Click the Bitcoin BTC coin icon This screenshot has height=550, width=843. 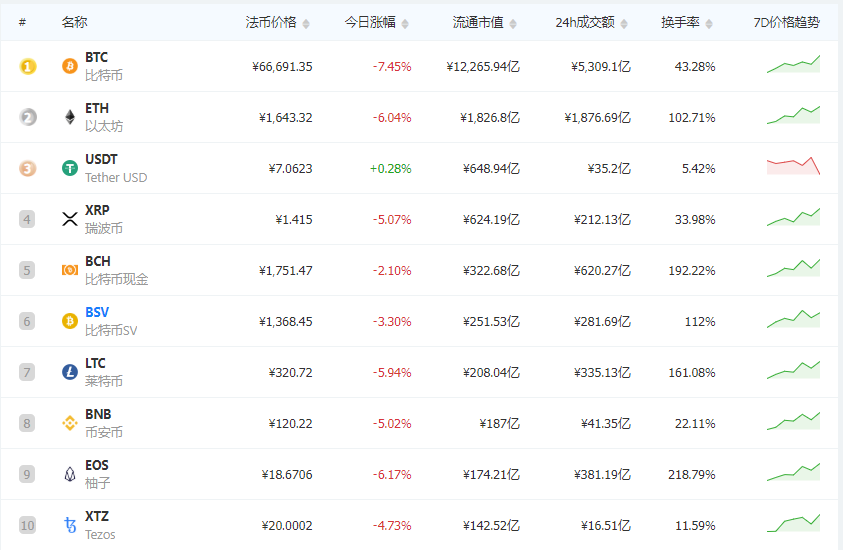70,66
